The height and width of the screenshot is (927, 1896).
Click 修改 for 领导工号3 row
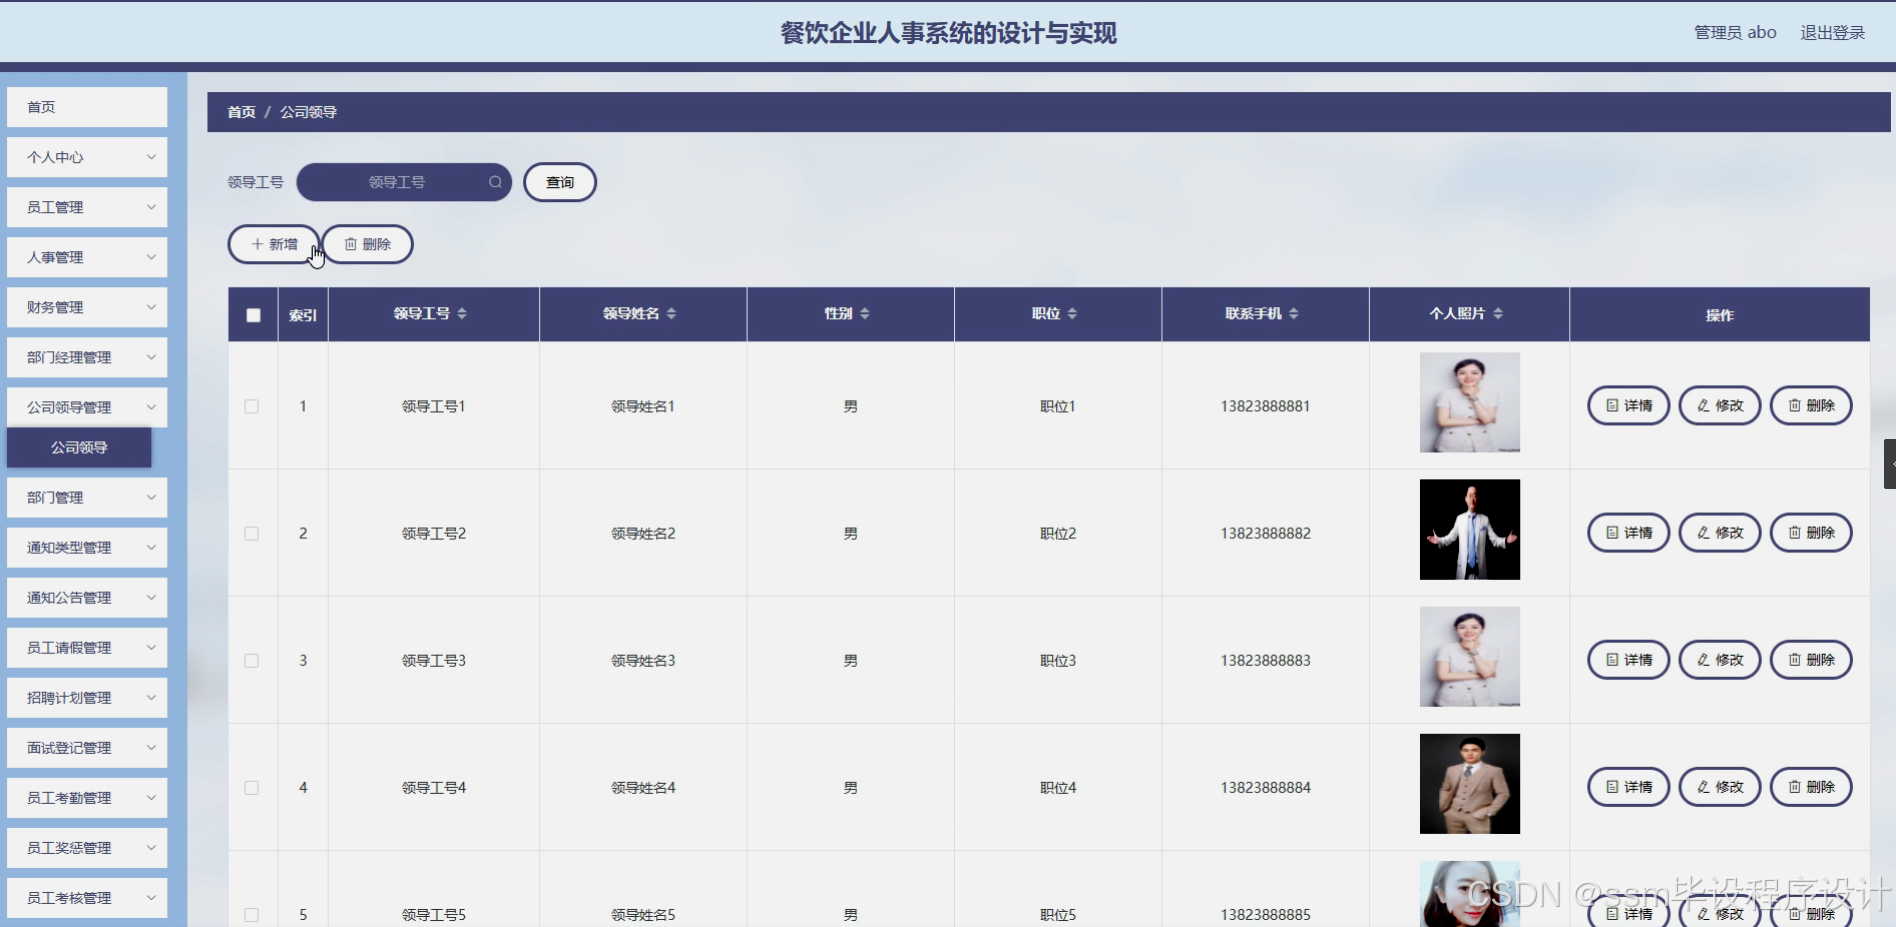click(x=1720, y=660)
